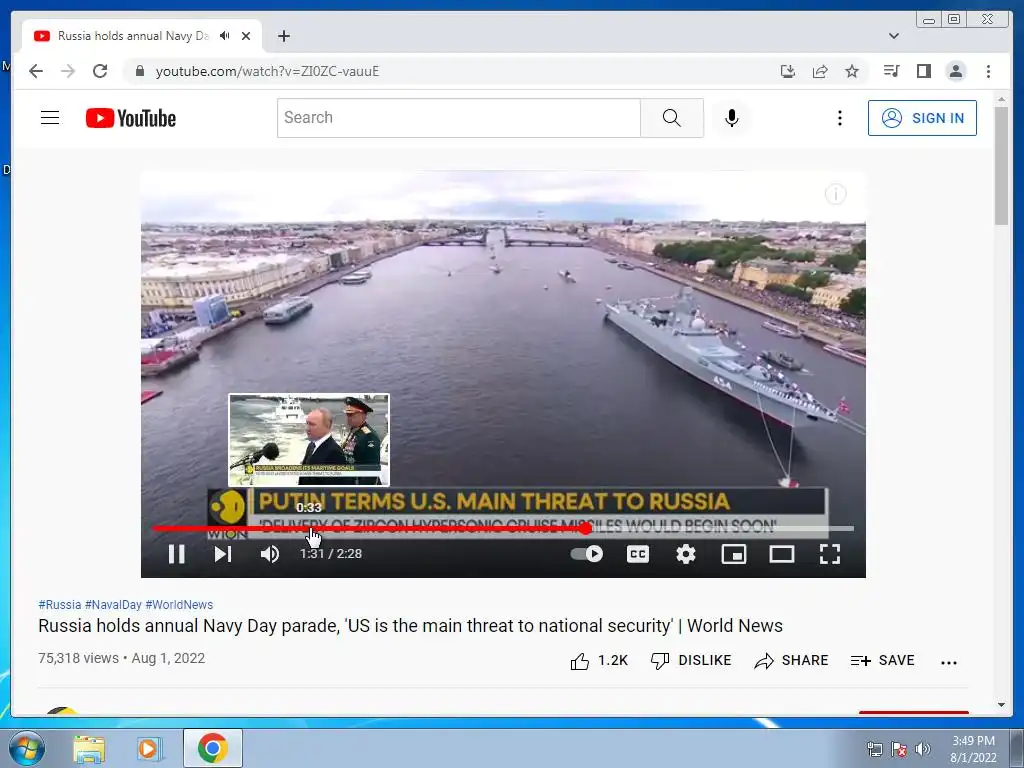Open the video settings gear
This screenshot has height=768, width=1024.
coord(686,554)
